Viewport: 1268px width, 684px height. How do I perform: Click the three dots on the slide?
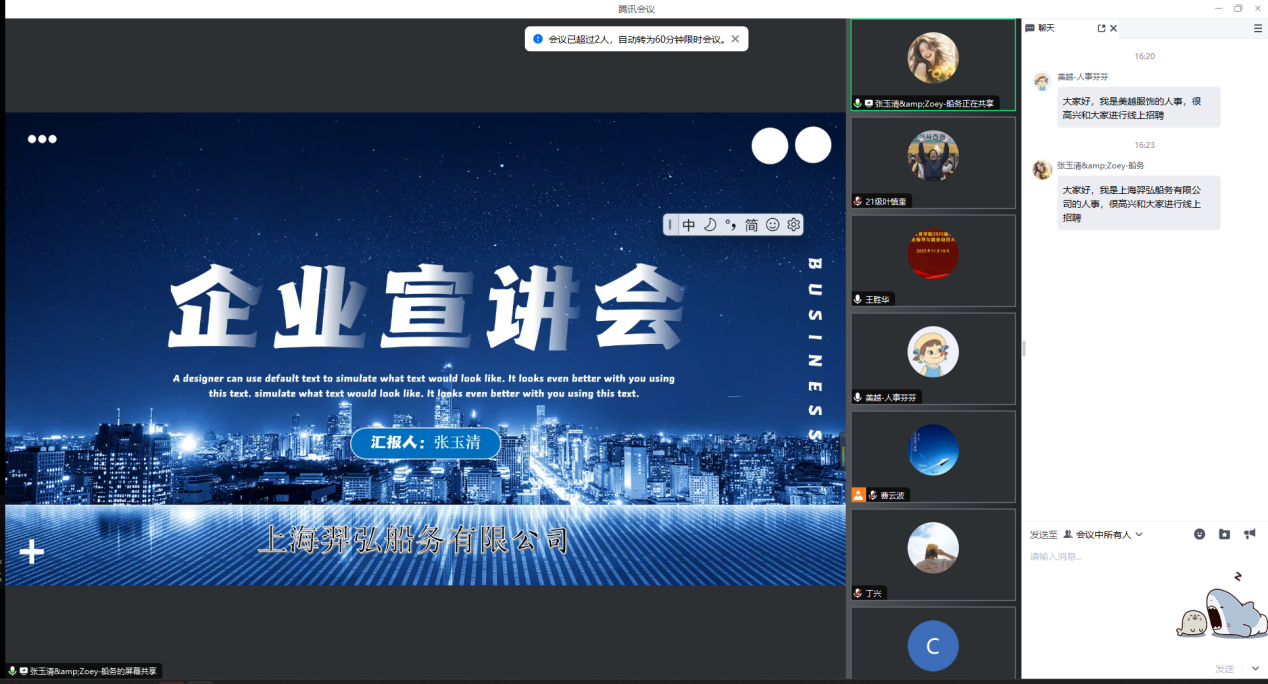pyautogui.click(x=42, y=139)
